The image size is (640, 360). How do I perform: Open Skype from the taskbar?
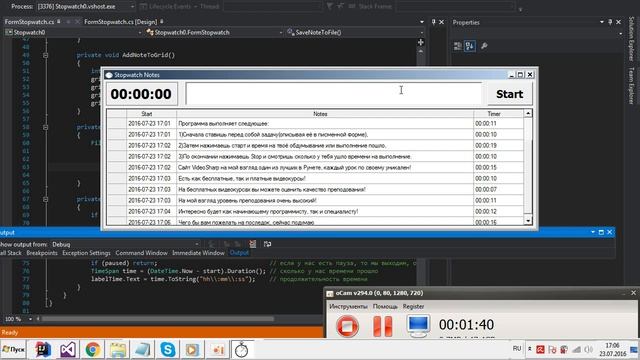[167, 349]
